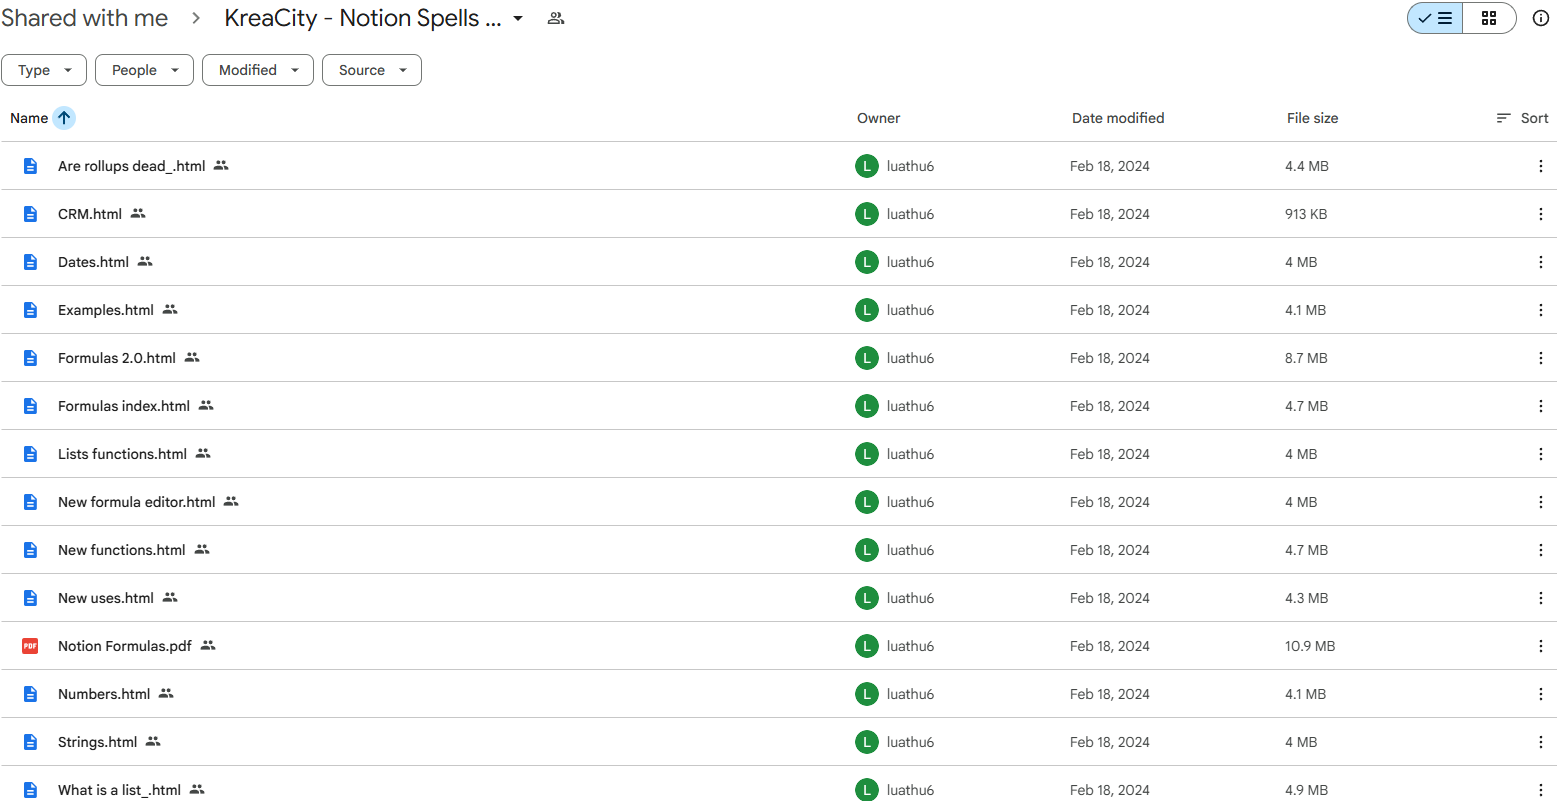Click the 4.4 MB file size cell
The width and height of the screenshot is (1557, 801).
click(x=1307, y=166)
